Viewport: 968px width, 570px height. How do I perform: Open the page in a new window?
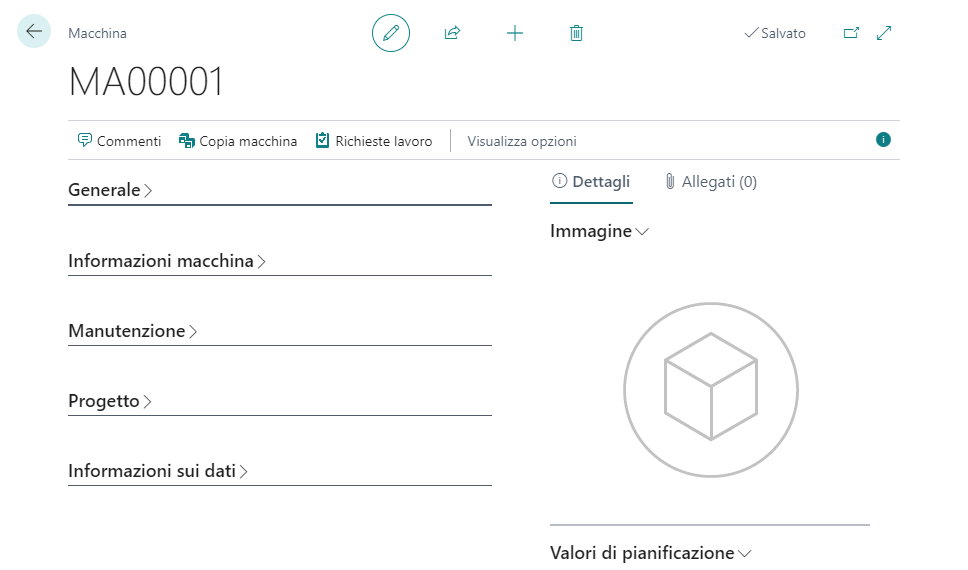click(851, 33)
